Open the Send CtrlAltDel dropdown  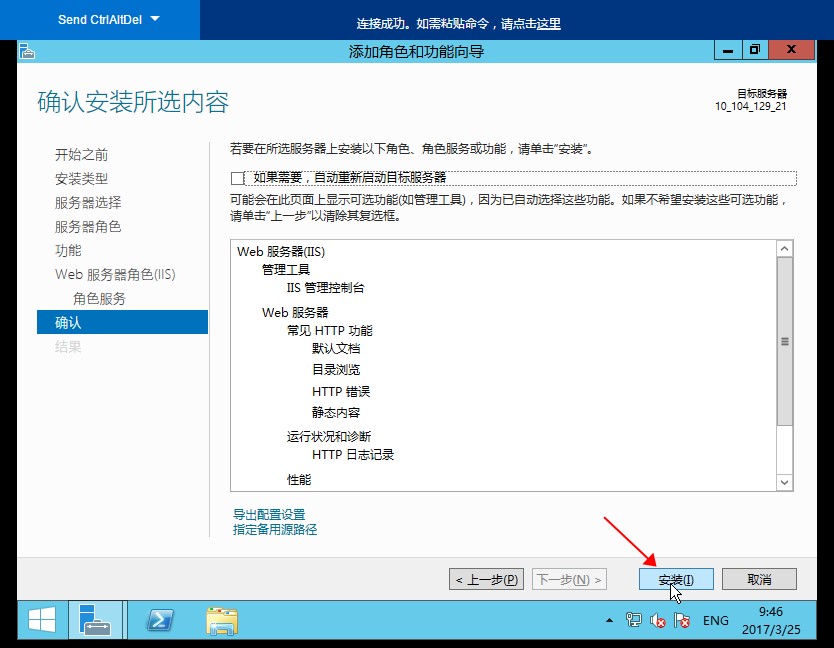(109, 20)
